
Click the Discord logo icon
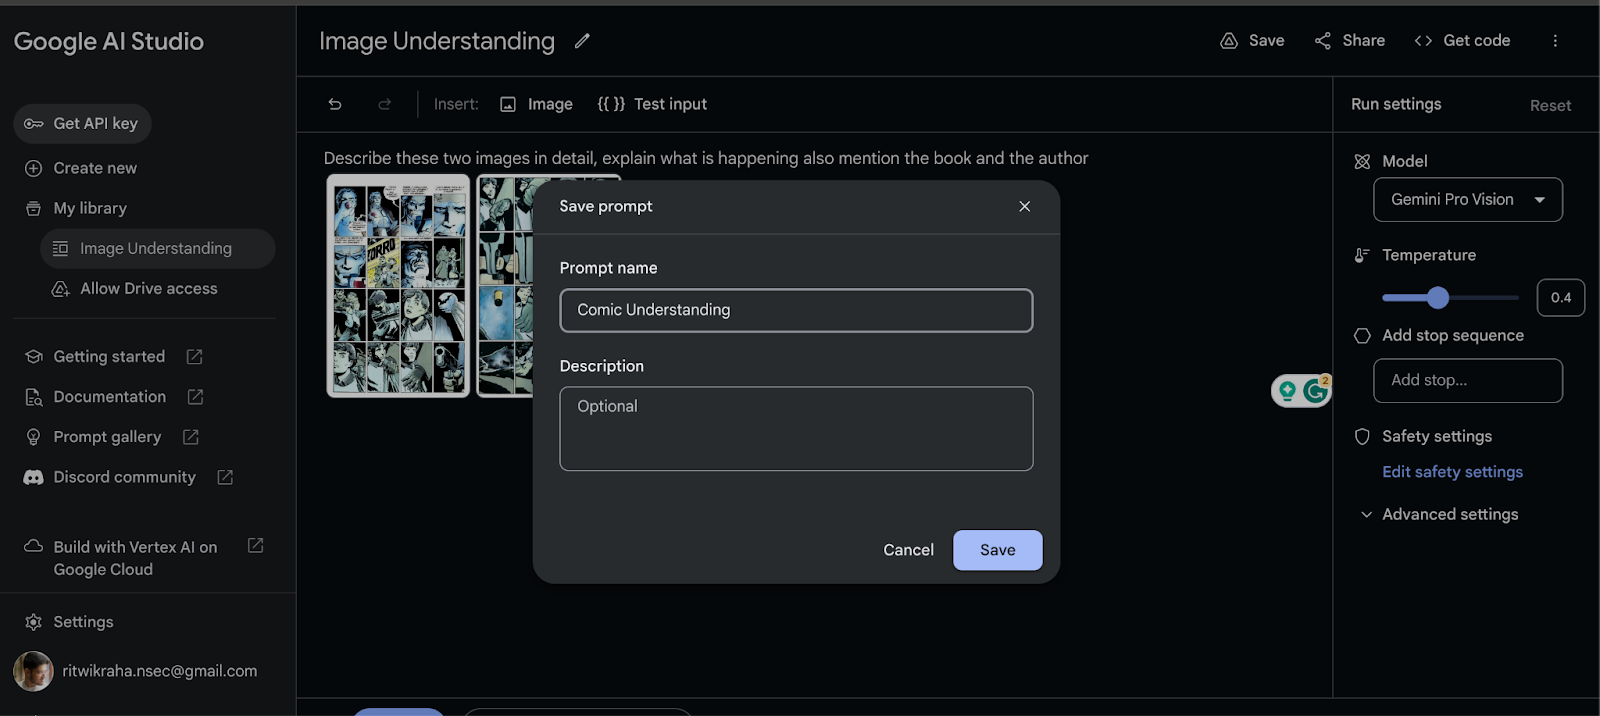click(33, 478)
